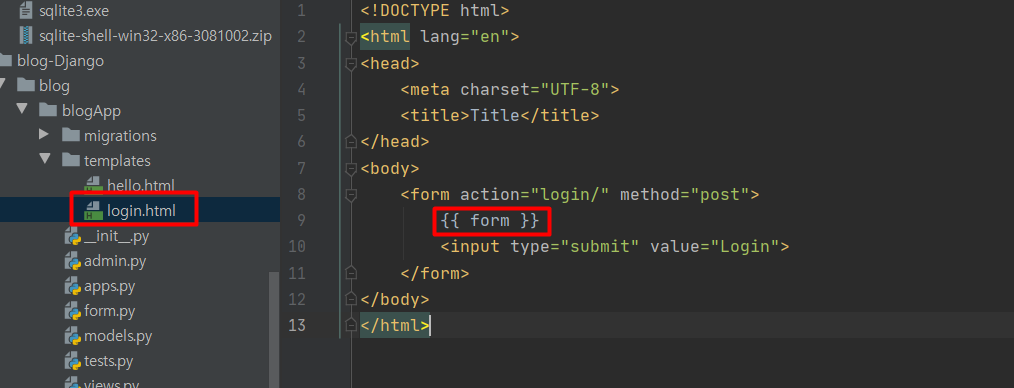Fold the head tag on line 3
Screen dimensions: 1014x388
[351, 64]
